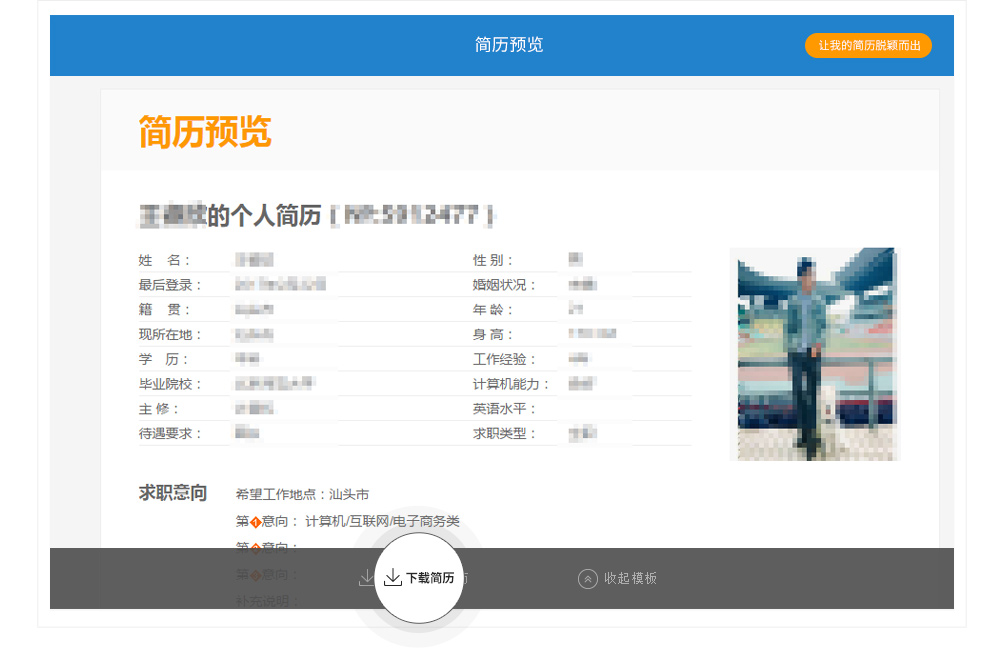The image size is (1003, 648).
Task: Click the orange number 1 intention badge
Action: (x=255, y=522)
